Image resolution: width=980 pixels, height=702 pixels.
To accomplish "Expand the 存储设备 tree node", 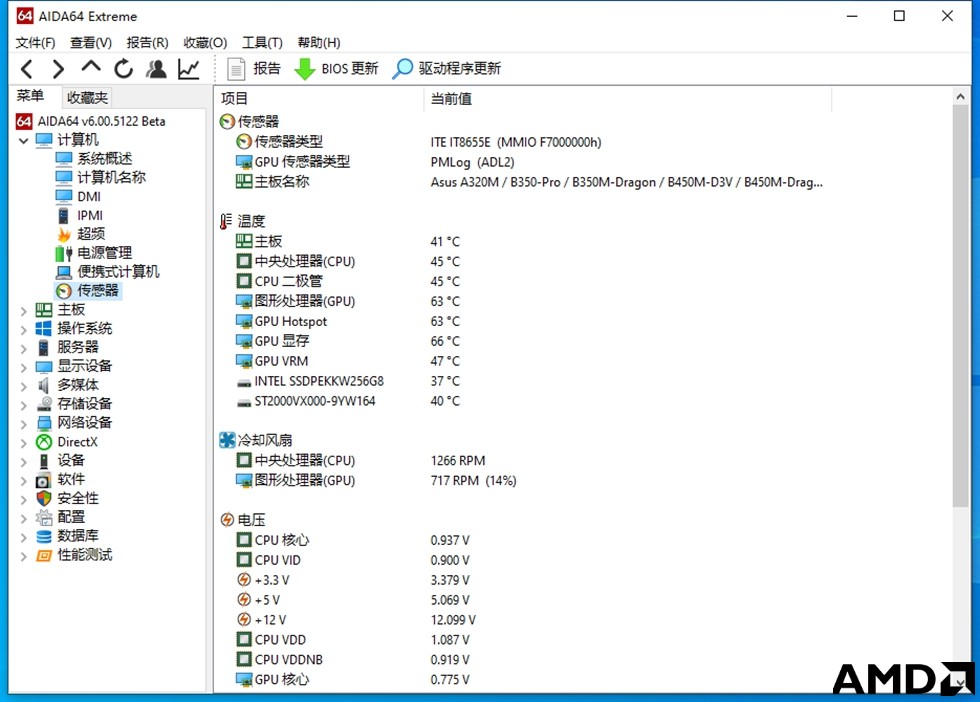I will [24, 405].
